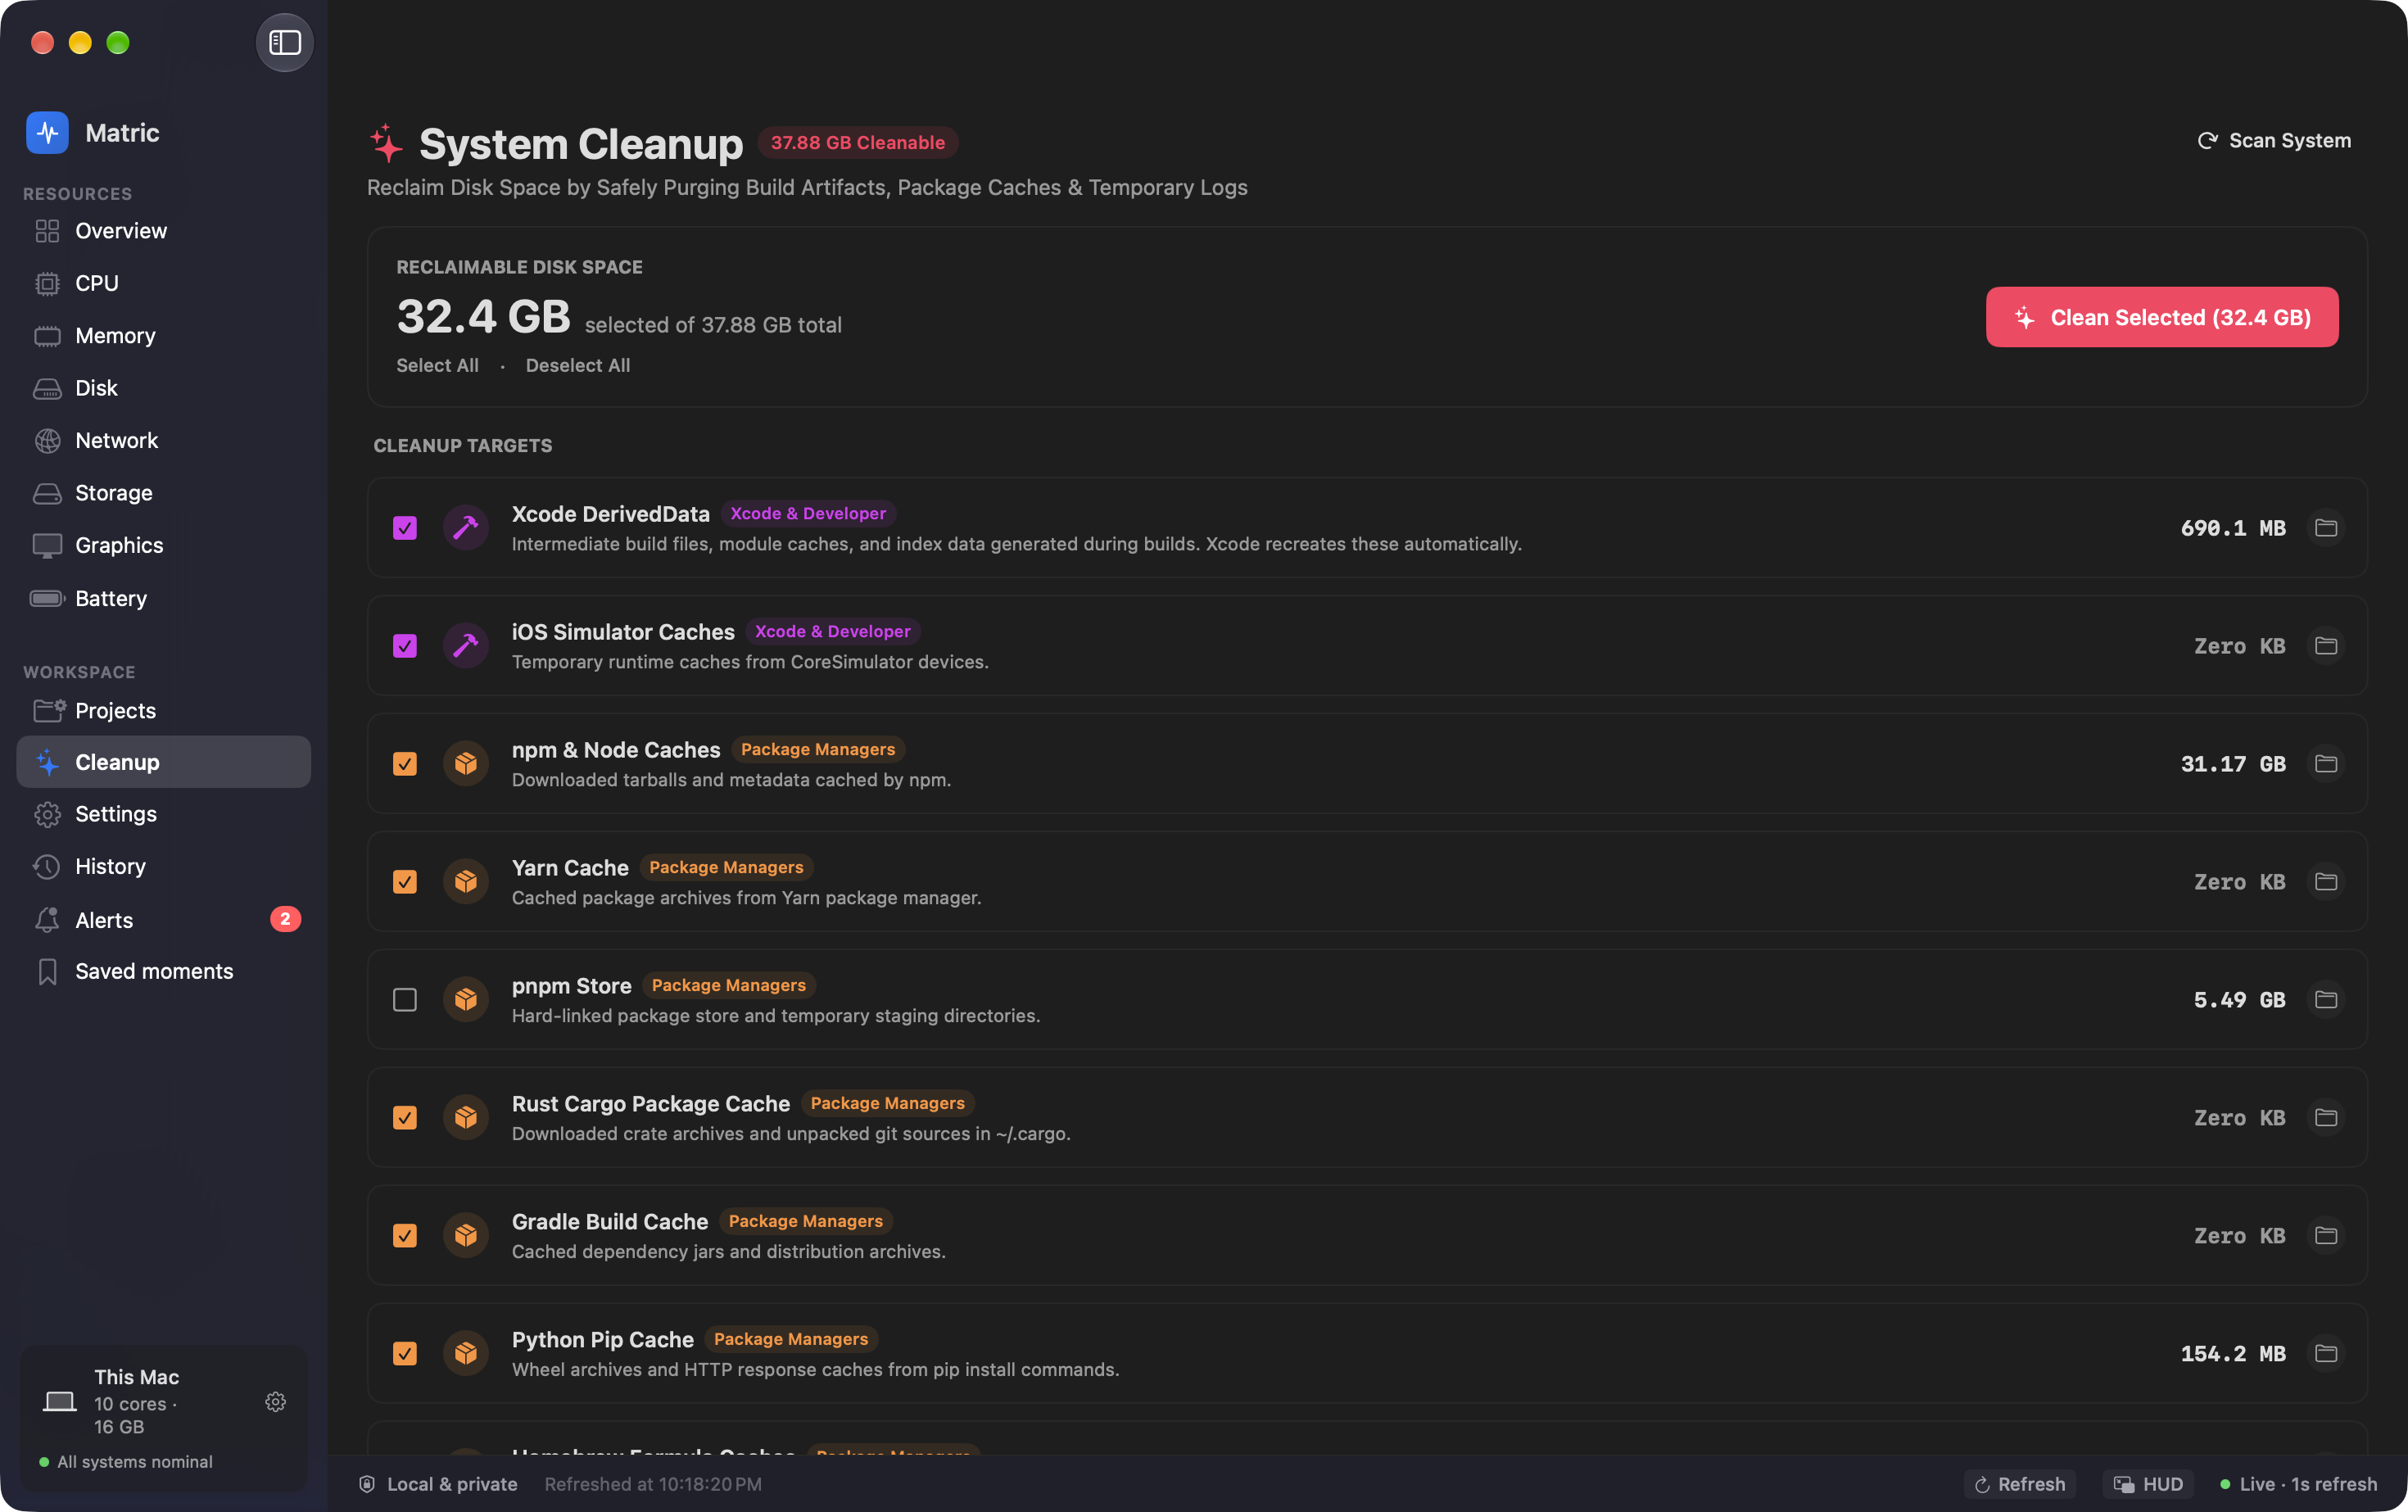Open Saved moments in sidebar
The width and height of the screenshot is (2408, 1512).
164,971
